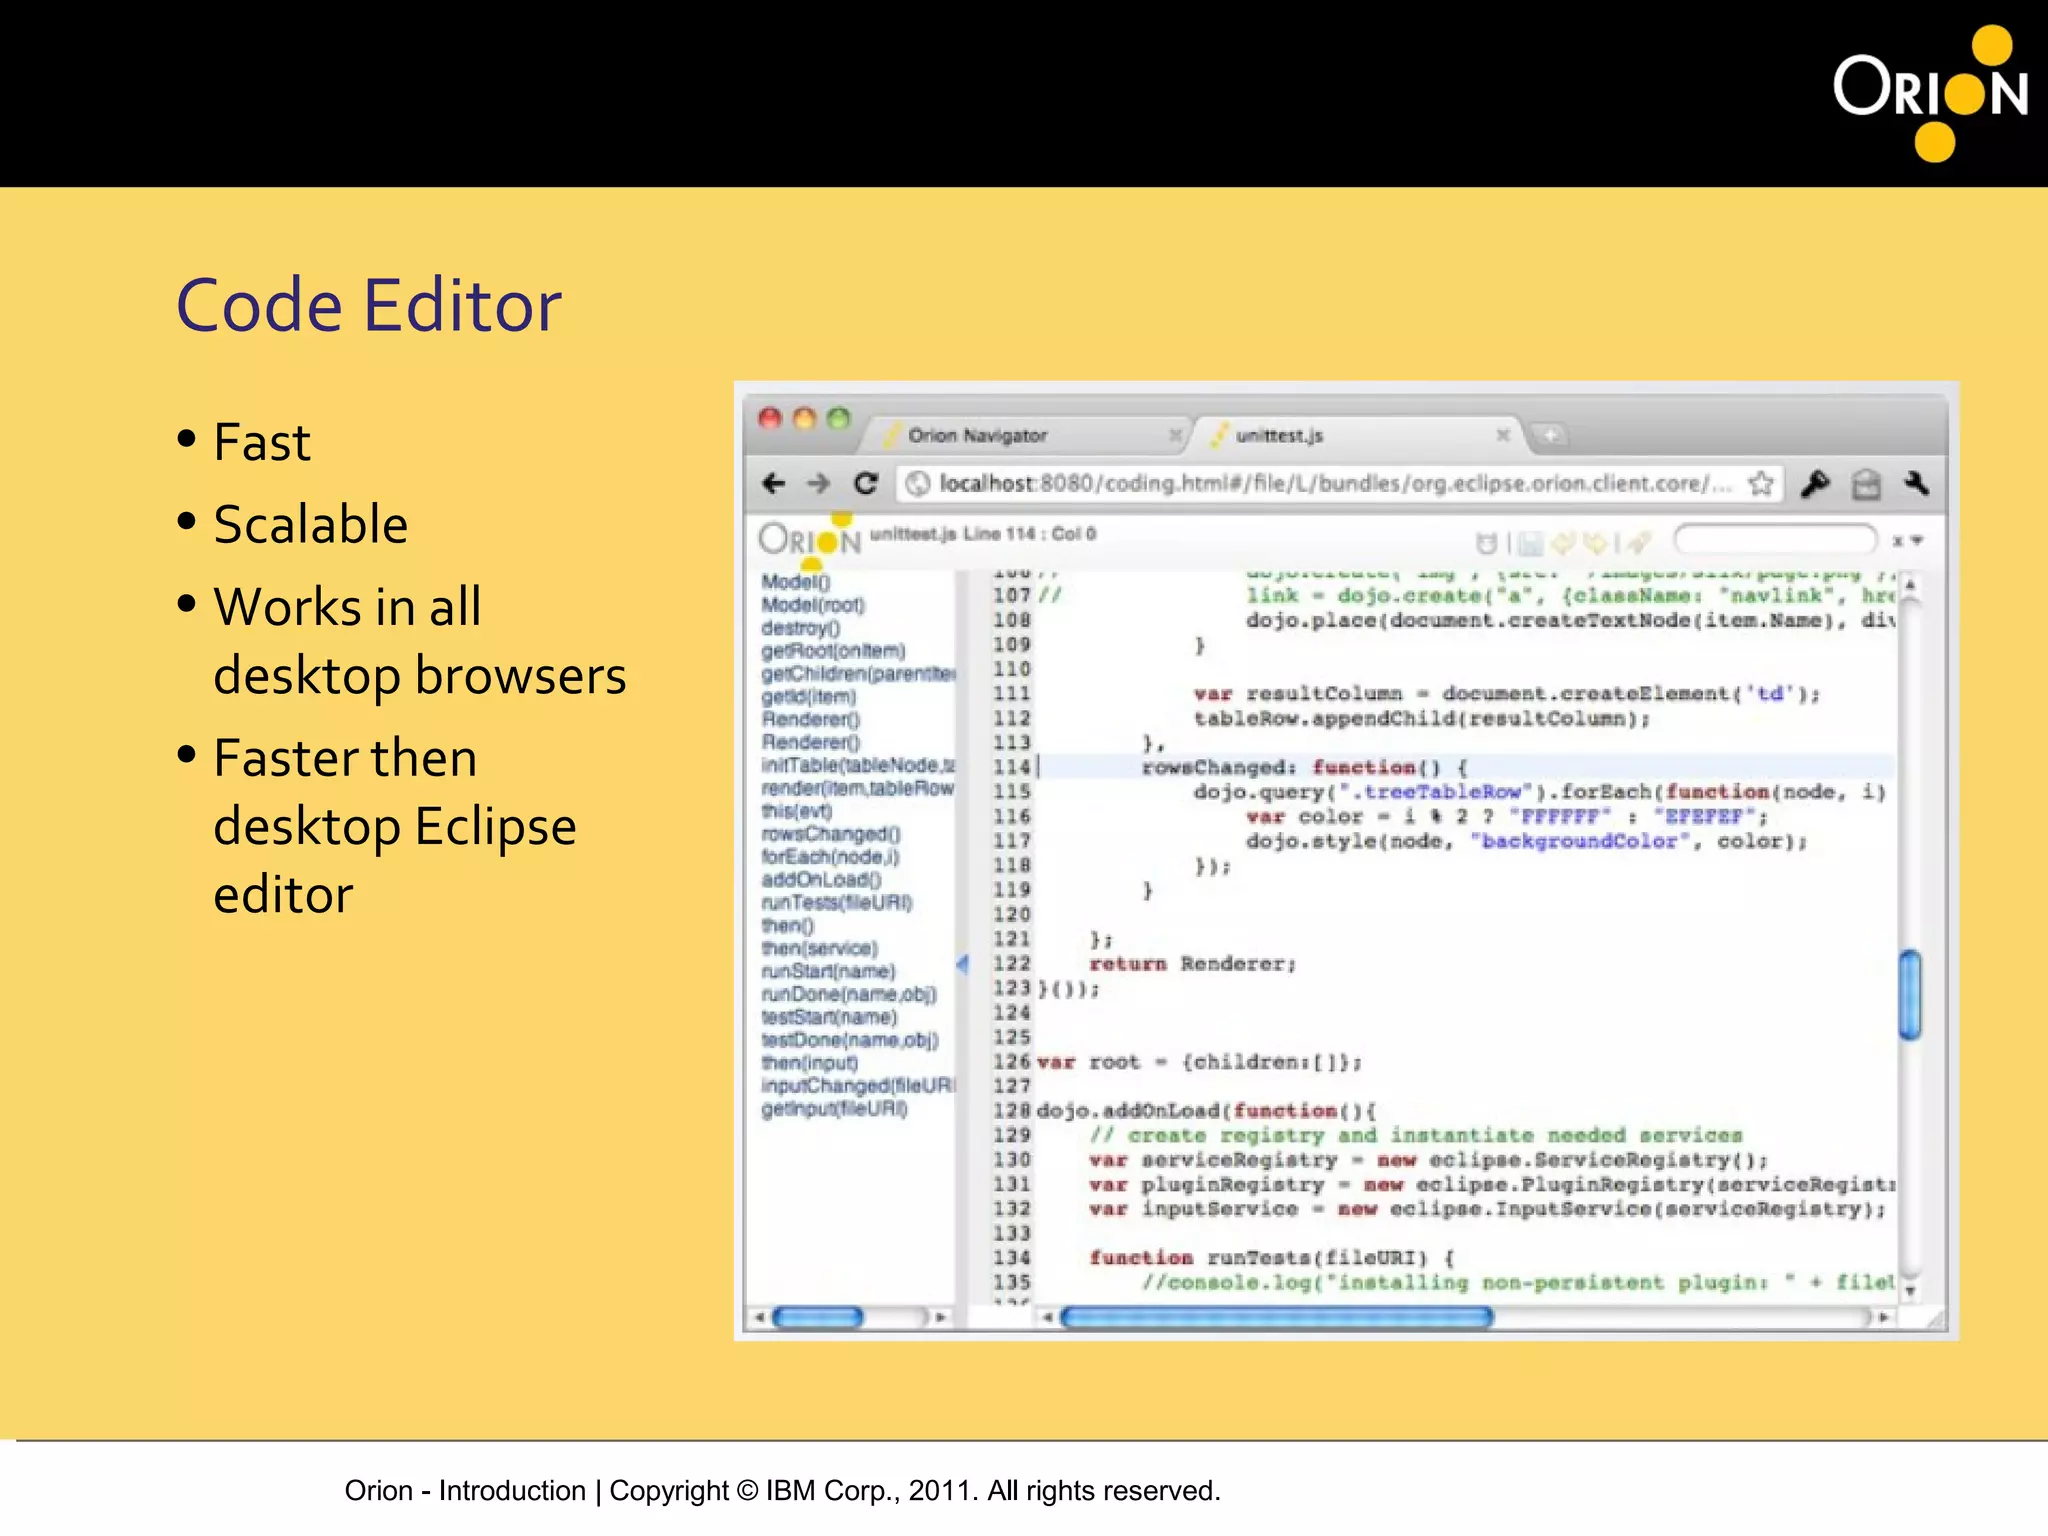Close the unittest.js tab

coord(1502,435)
